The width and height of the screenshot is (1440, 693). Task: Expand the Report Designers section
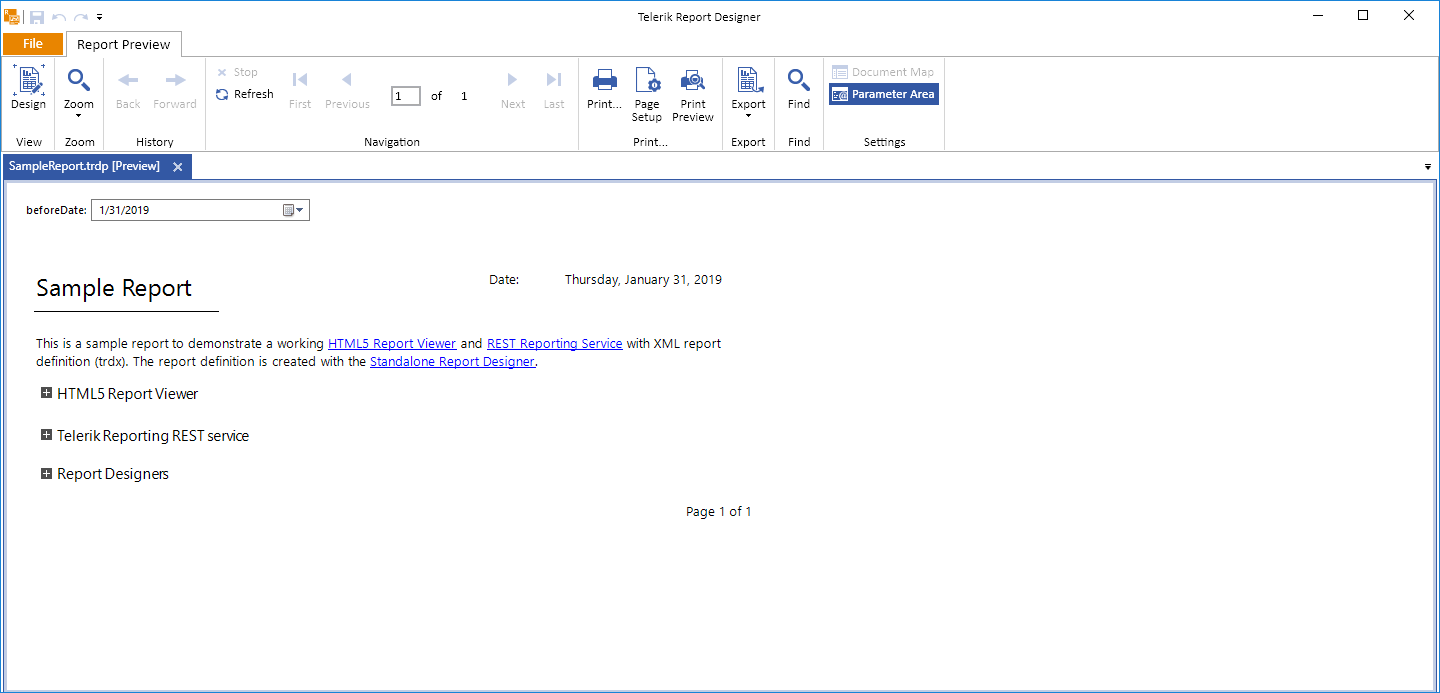(x=46, y=473)
